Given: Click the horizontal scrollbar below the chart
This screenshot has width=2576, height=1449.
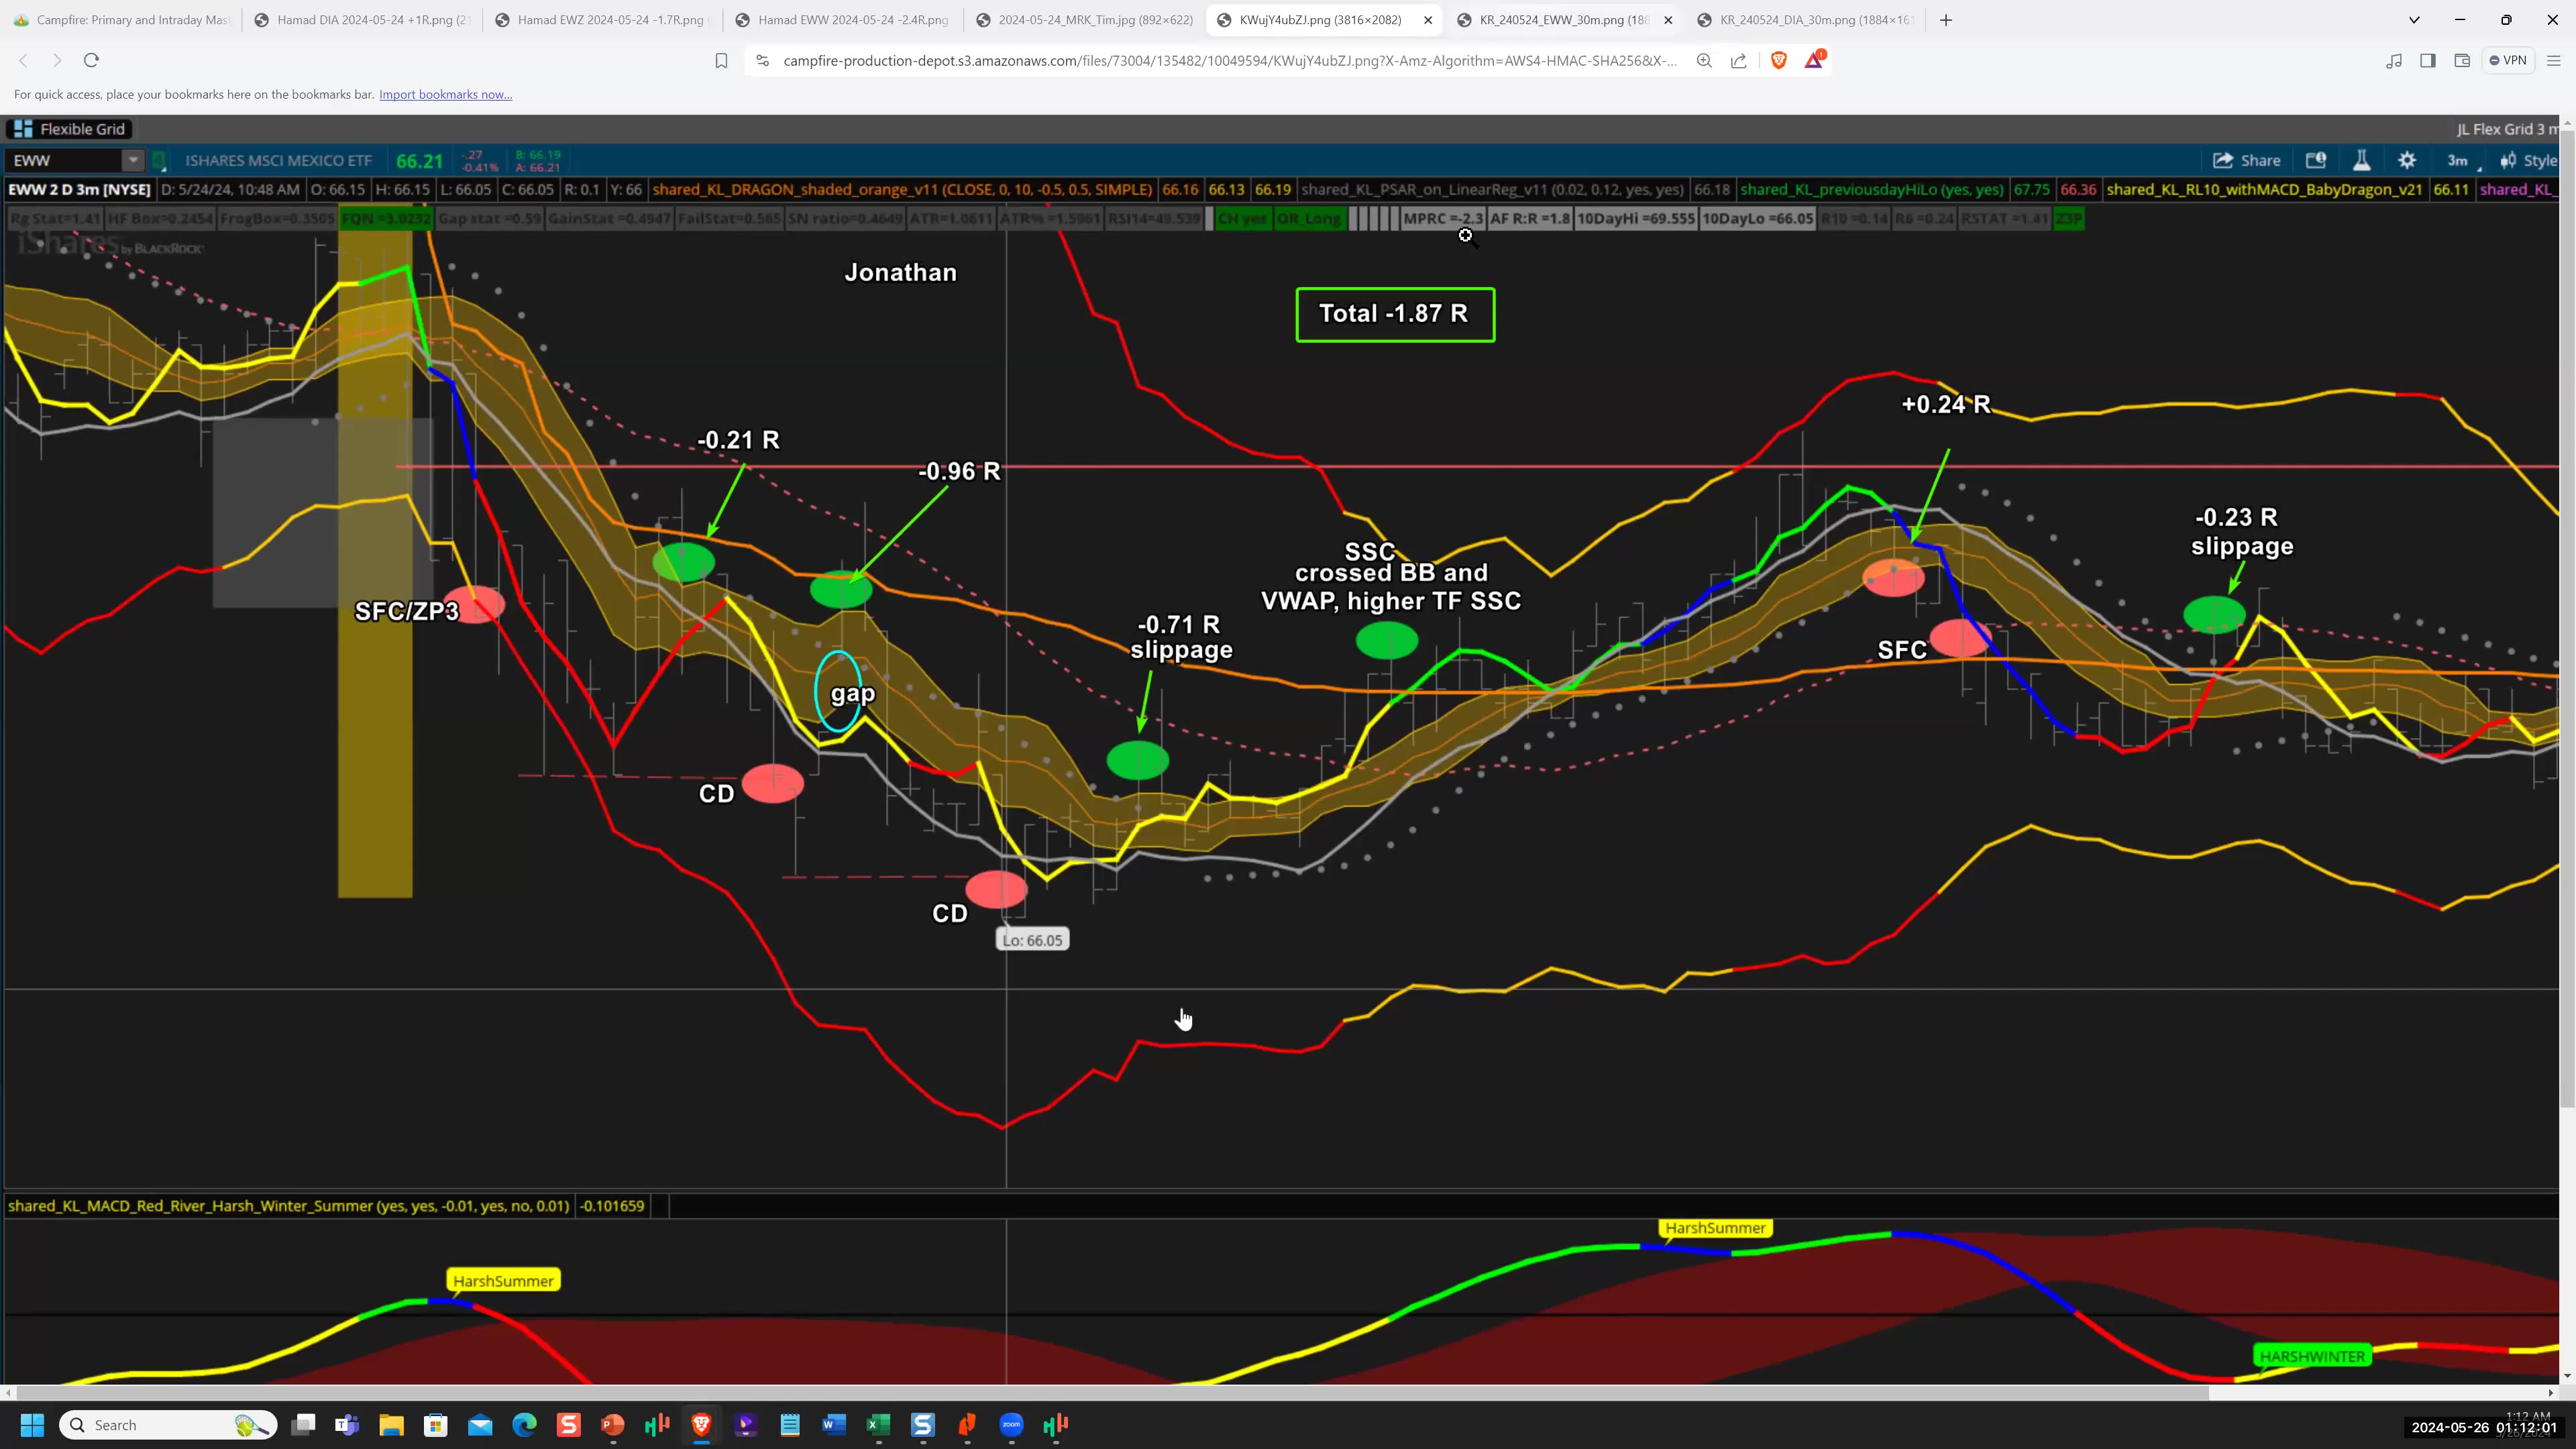Looking at the screenshot, I should pyautogui.click(x=1200, y=1393).
